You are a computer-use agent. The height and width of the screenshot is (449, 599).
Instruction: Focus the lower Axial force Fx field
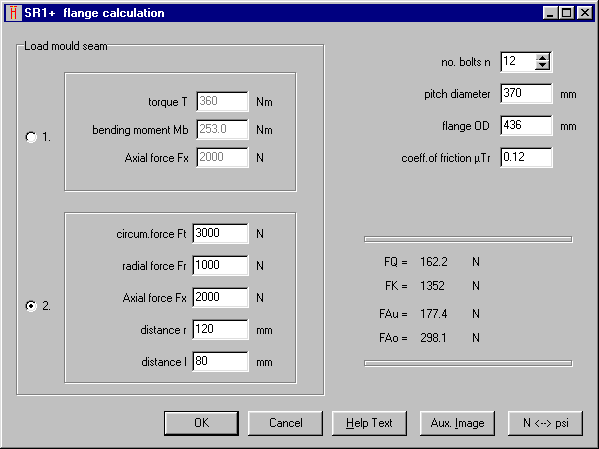pos(220,298)
